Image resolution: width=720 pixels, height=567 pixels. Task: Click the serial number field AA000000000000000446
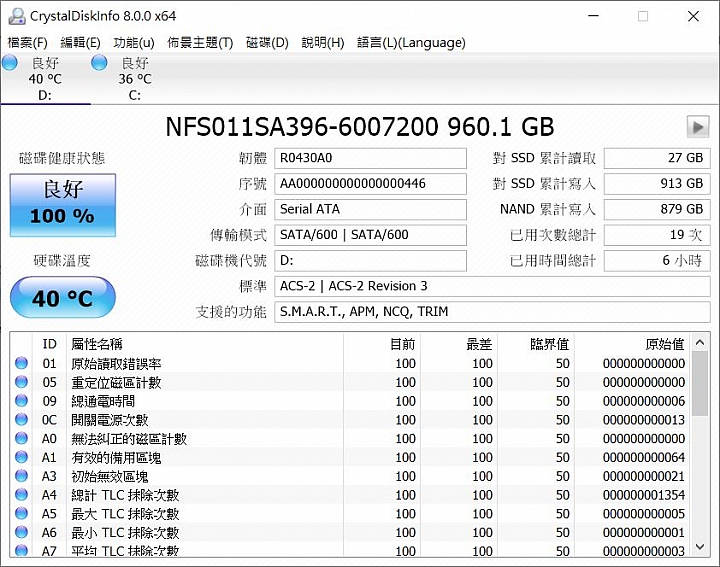371,184
